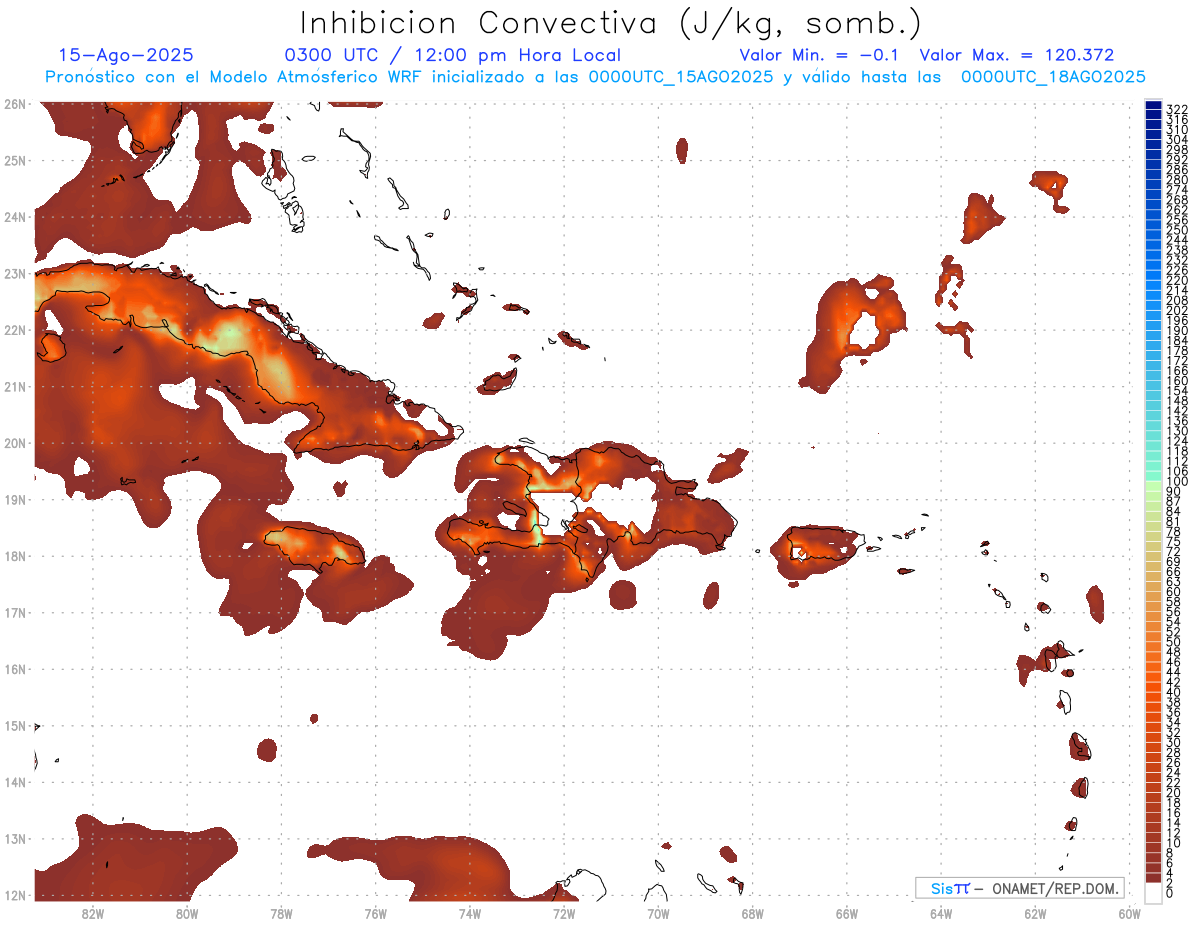1200x927 pixels.
Task: Click the 322 label on the color scale
Action: 1177,109
